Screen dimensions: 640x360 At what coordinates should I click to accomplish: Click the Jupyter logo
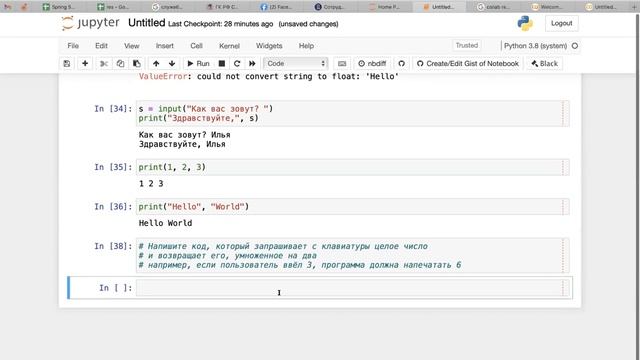click(90, 23)
